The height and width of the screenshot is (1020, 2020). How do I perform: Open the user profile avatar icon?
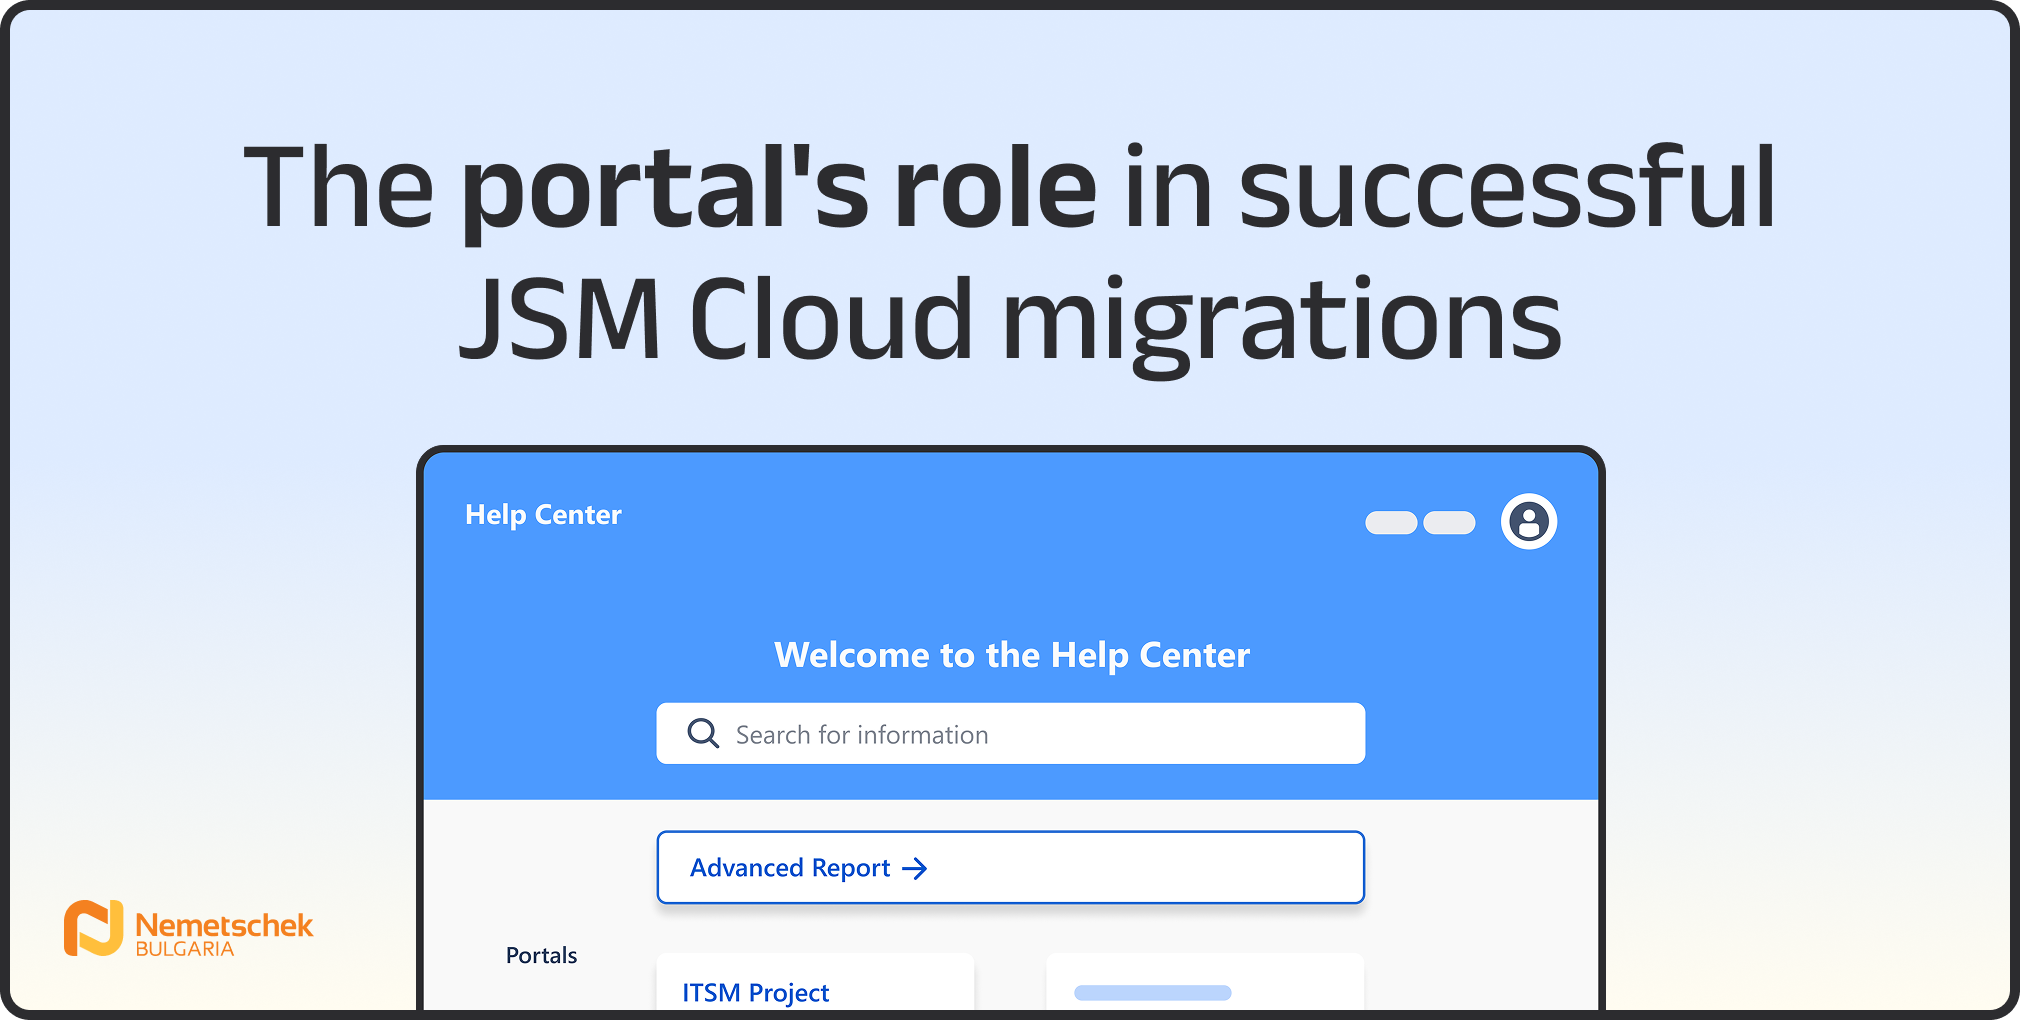pos(1528,521)
